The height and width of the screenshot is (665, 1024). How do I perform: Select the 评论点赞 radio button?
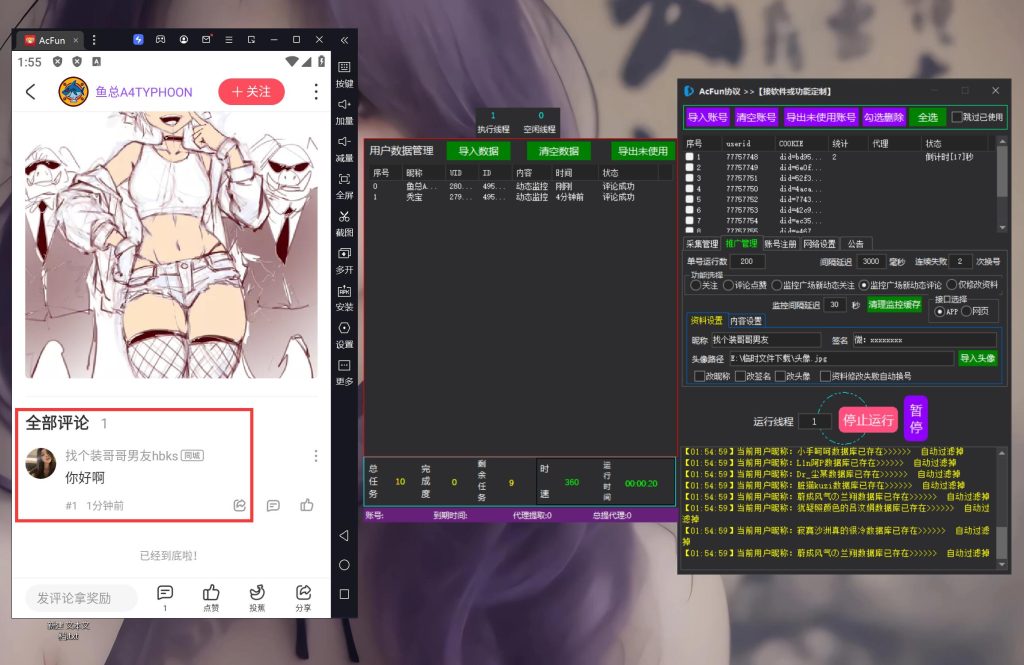coord(728,285)
